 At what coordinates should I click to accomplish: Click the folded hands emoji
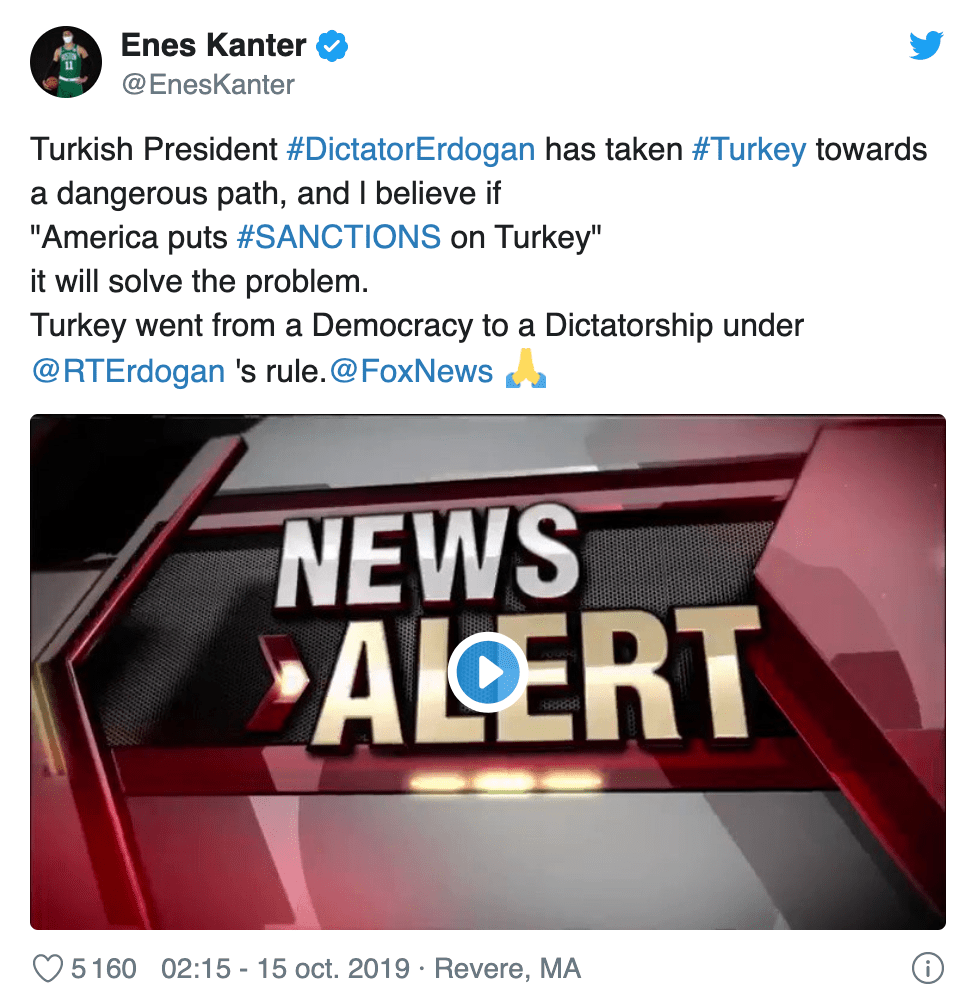click(525, 368)
